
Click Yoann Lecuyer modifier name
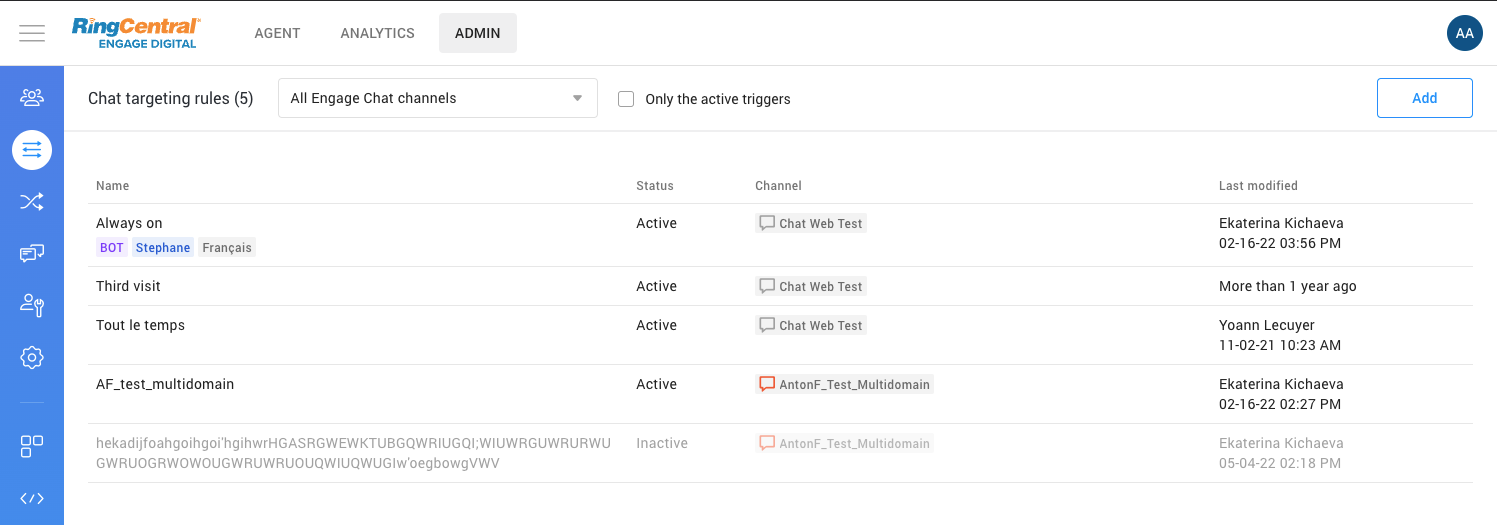click(x=1267, y=325)
